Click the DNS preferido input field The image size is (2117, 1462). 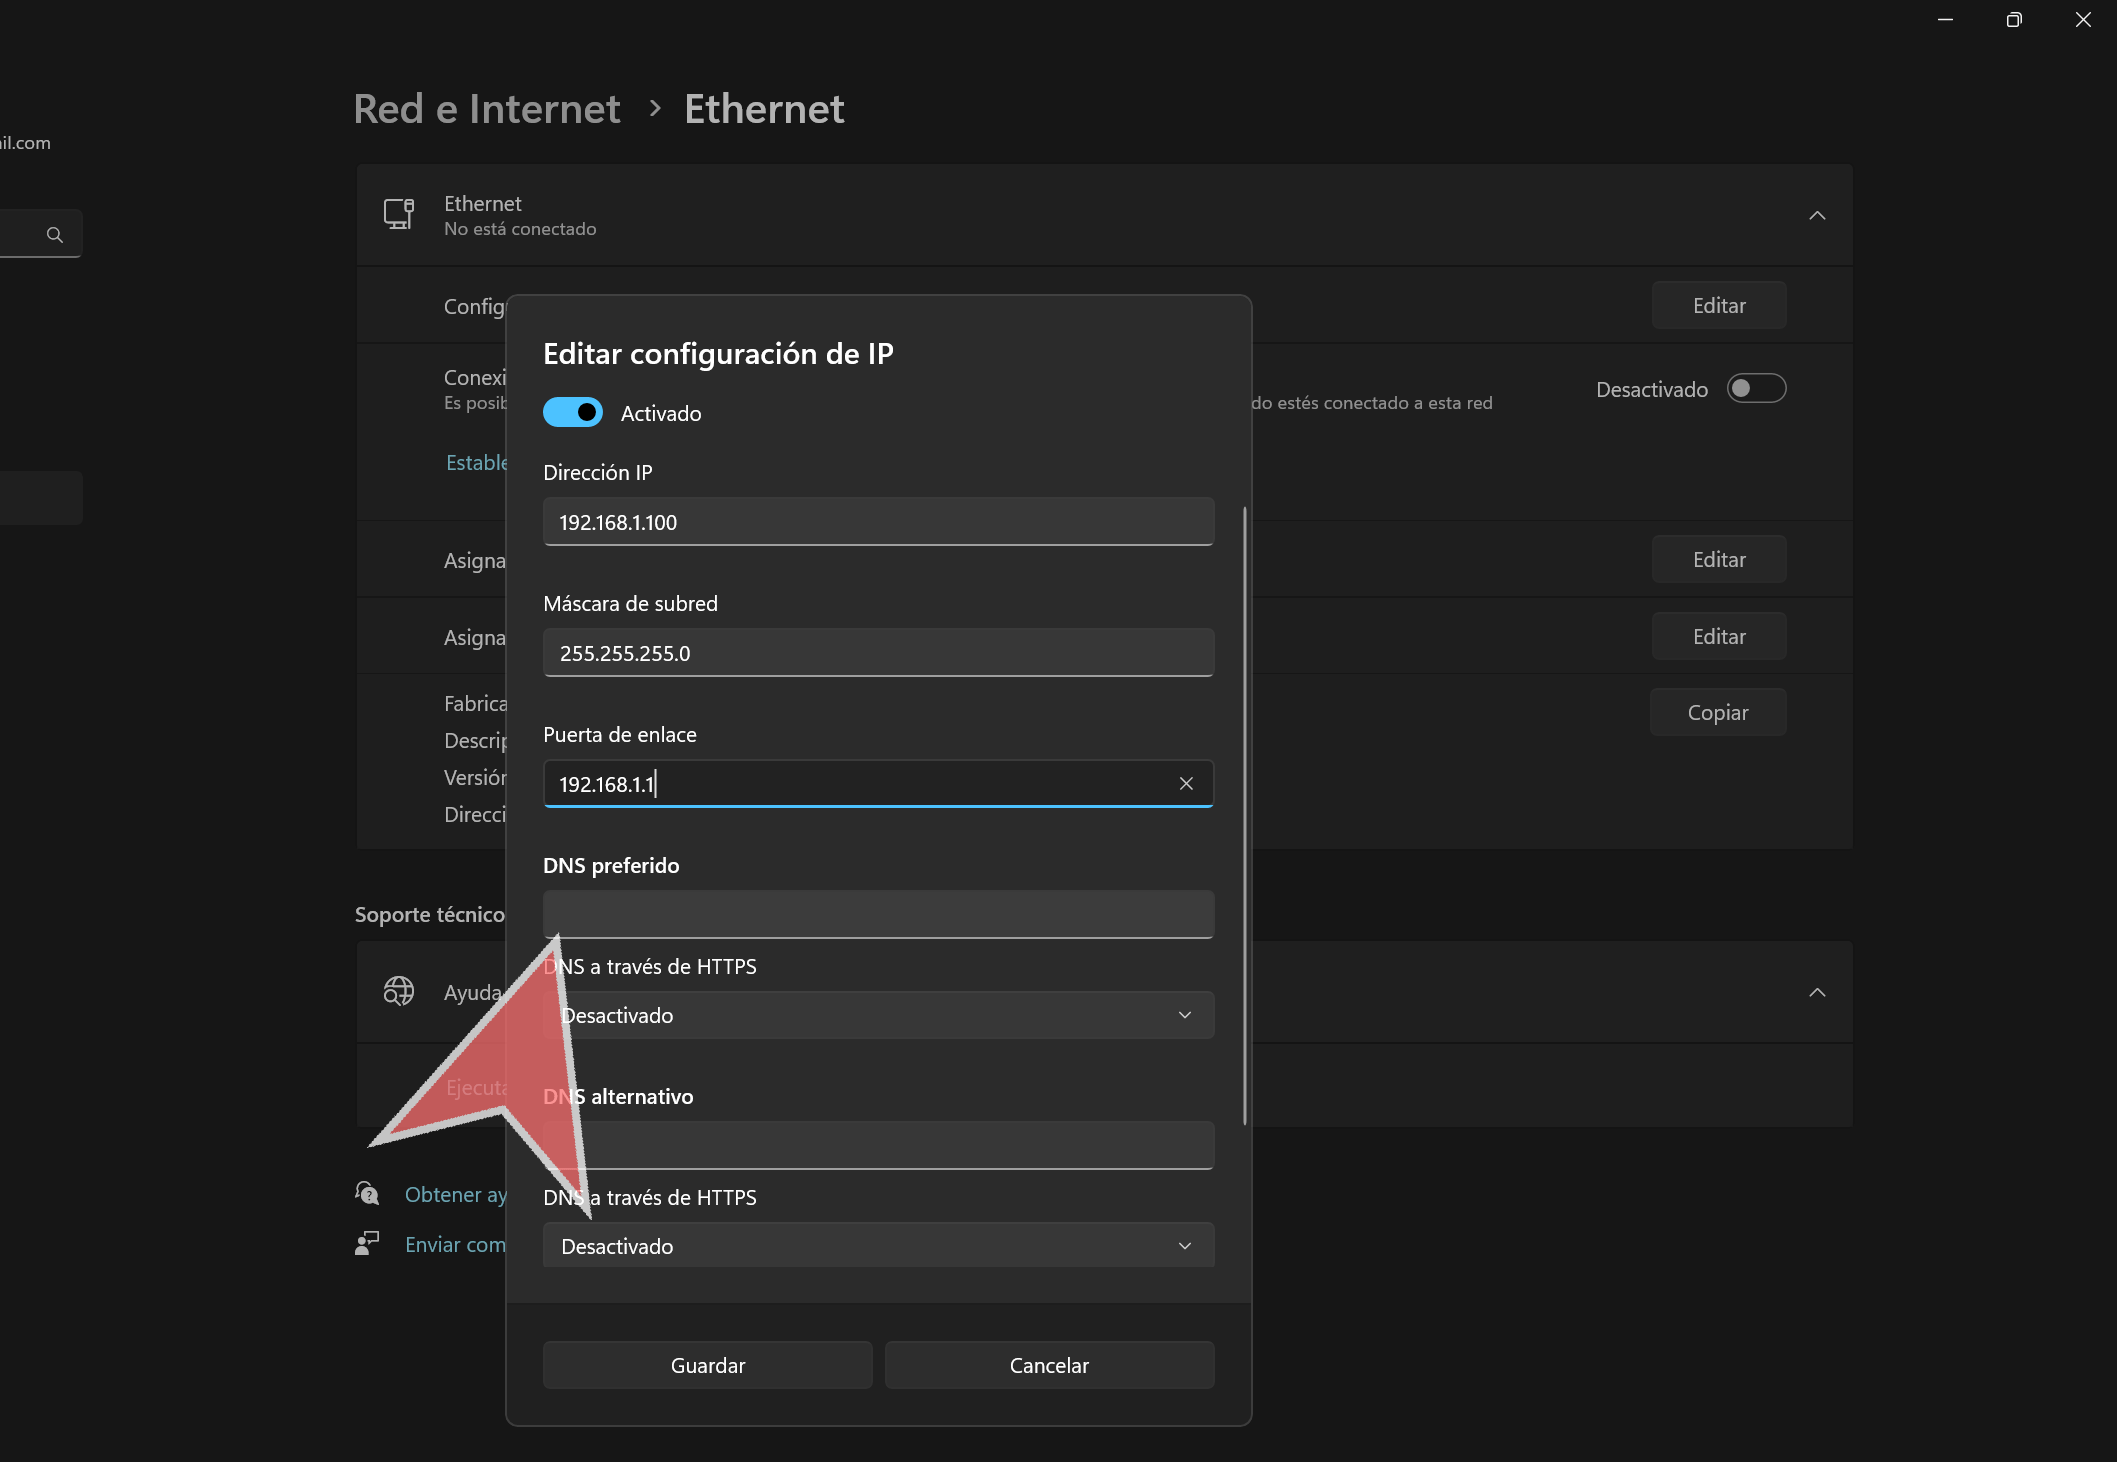click(878, 914)
